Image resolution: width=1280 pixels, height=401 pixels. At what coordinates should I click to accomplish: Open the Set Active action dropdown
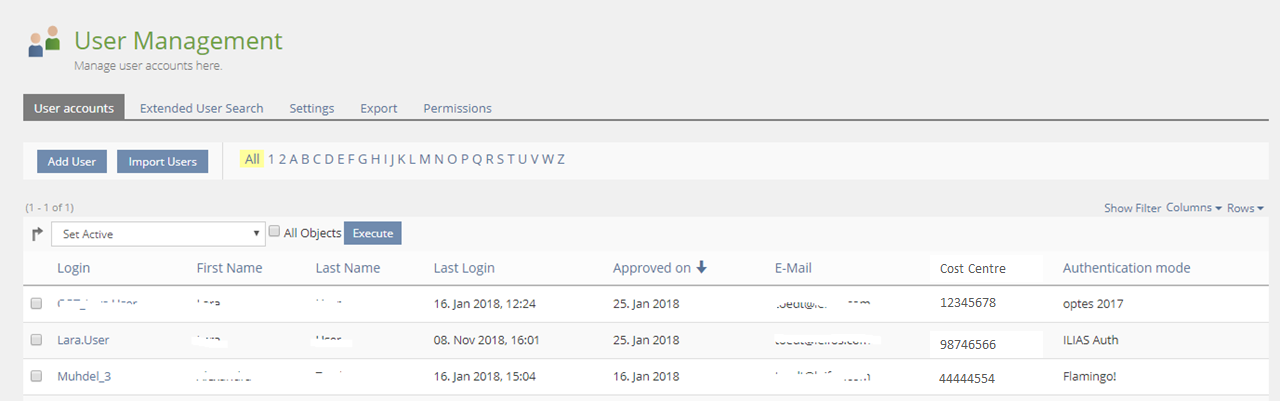point(157,234)
